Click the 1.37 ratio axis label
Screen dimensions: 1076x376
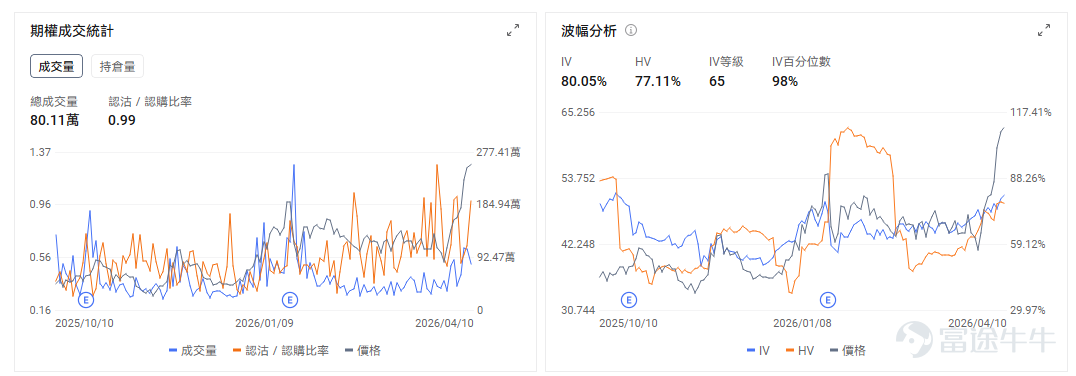click(40, 152)
